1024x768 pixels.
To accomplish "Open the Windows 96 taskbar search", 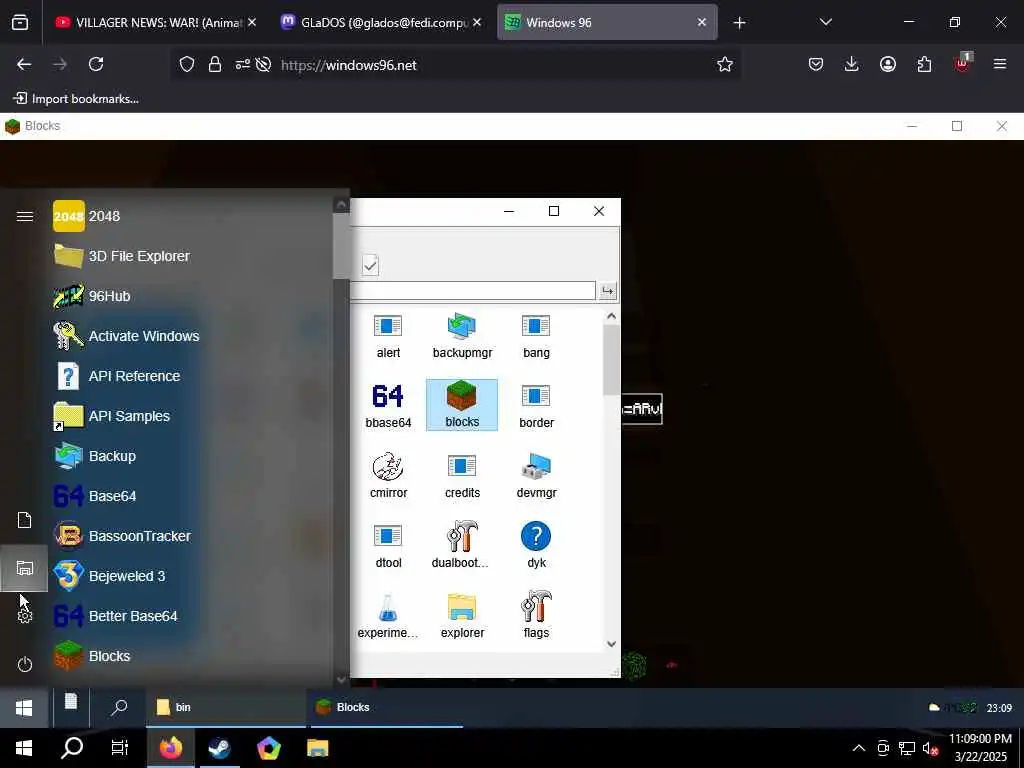I will 119,707.
